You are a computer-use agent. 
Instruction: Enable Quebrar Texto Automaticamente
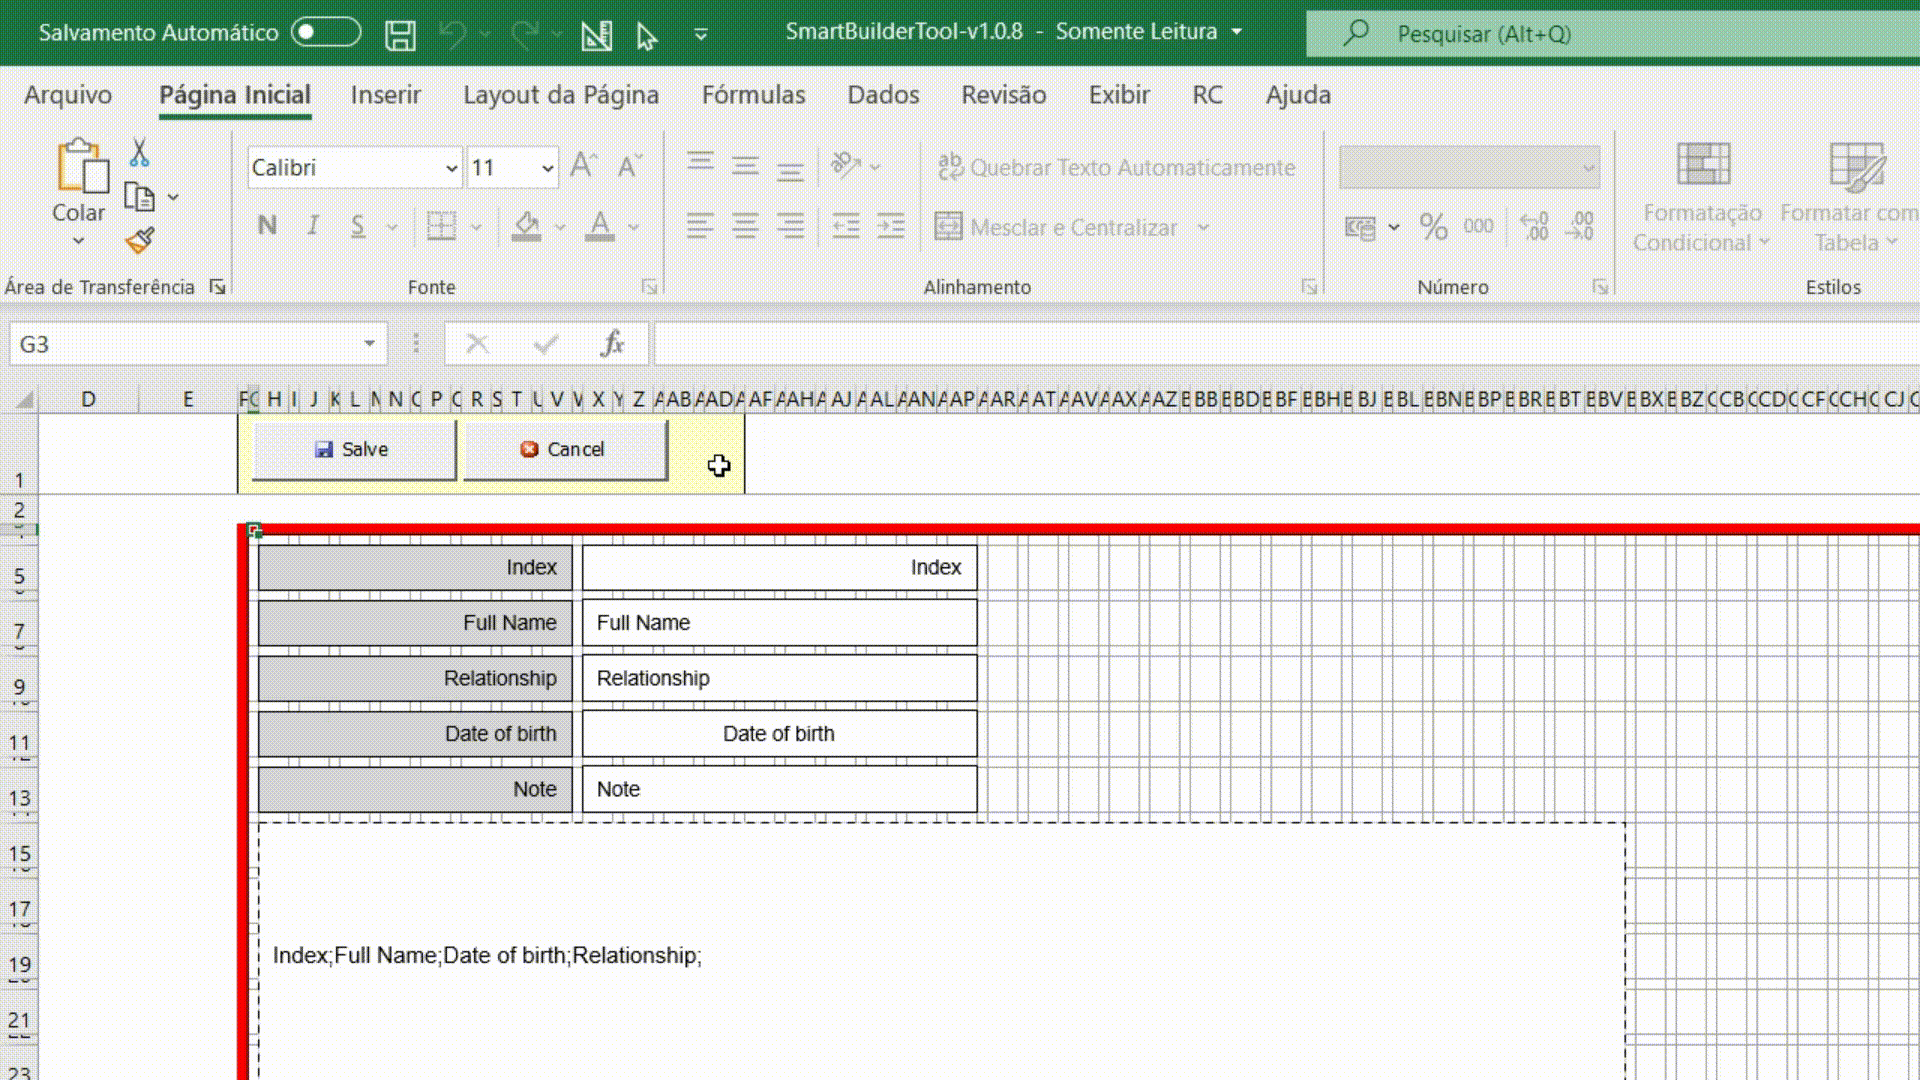click(x=1113, y=167)
